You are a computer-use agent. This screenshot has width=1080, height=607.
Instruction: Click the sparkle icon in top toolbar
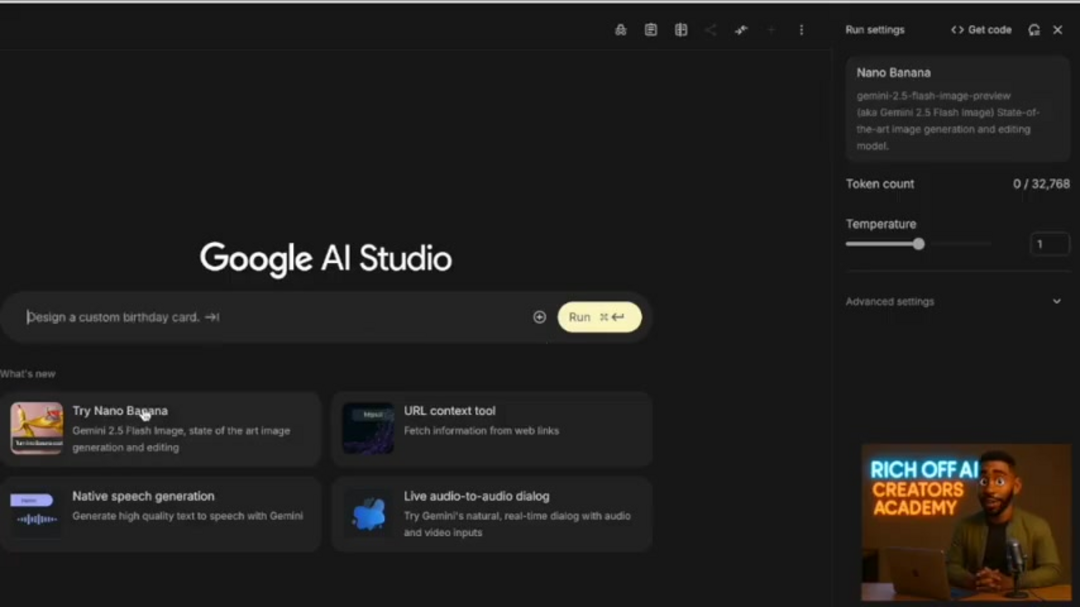[741, 30]
